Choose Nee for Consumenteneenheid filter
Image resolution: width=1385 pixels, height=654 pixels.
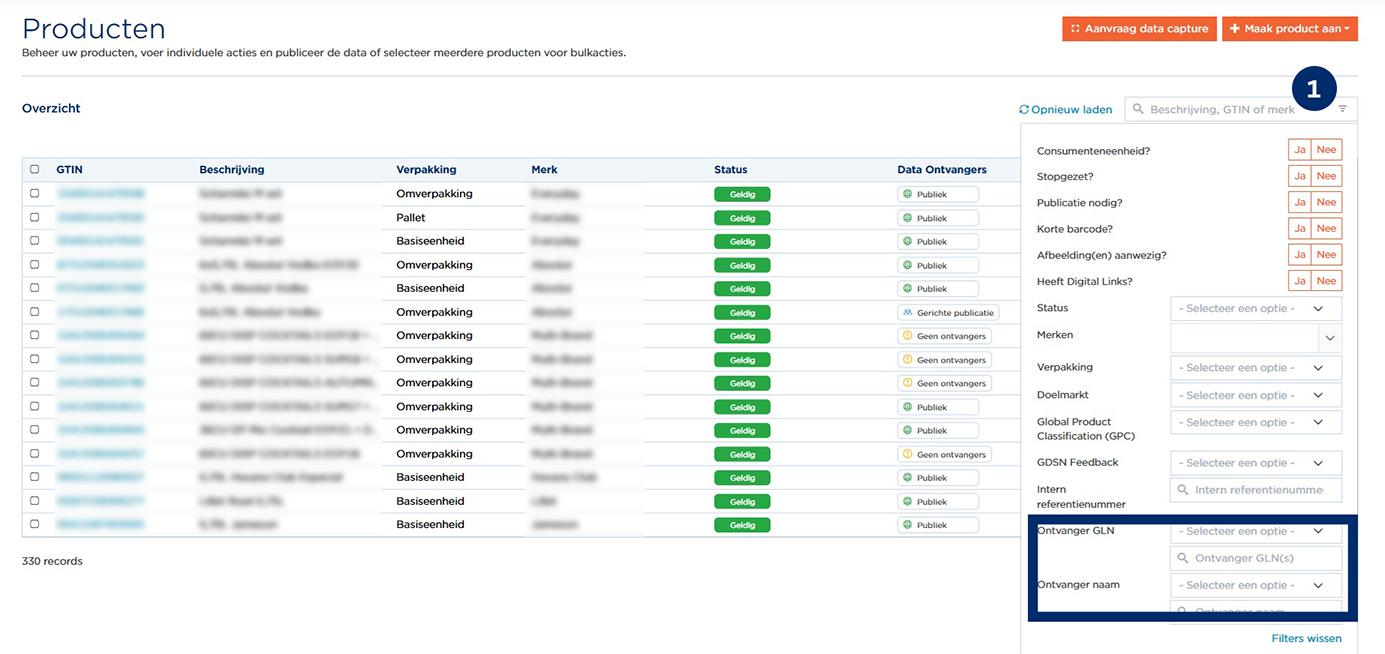point(1327,150)
